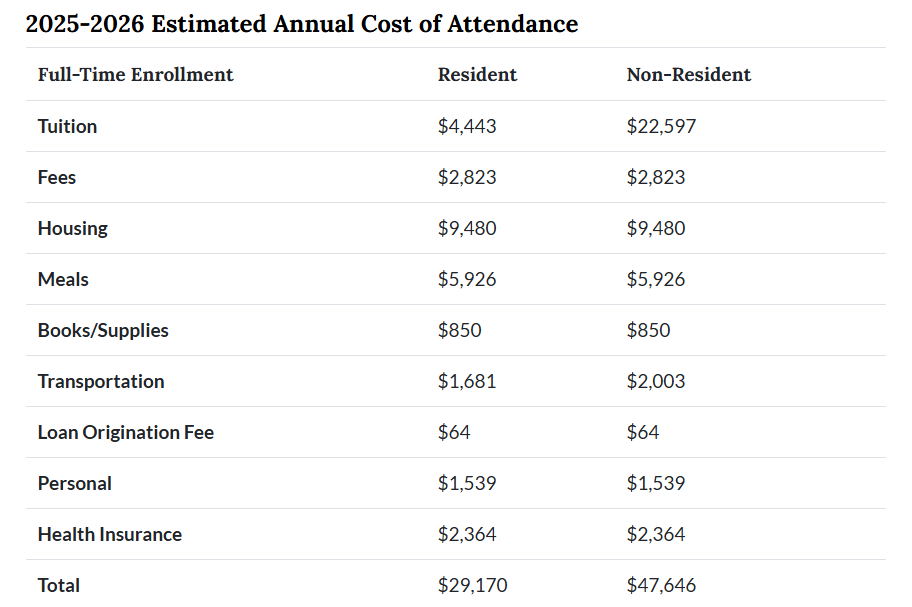This screenshot has width=912, height=607.
Task: Click the Books/Supplies row label
Action: (103, 330)
